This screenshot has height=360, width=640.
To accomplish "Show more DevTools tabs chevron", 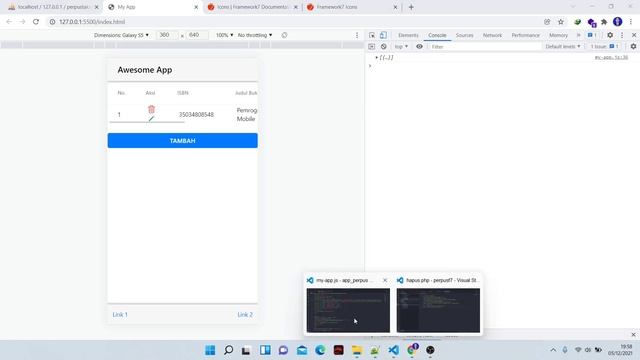I will pos(578,35).
